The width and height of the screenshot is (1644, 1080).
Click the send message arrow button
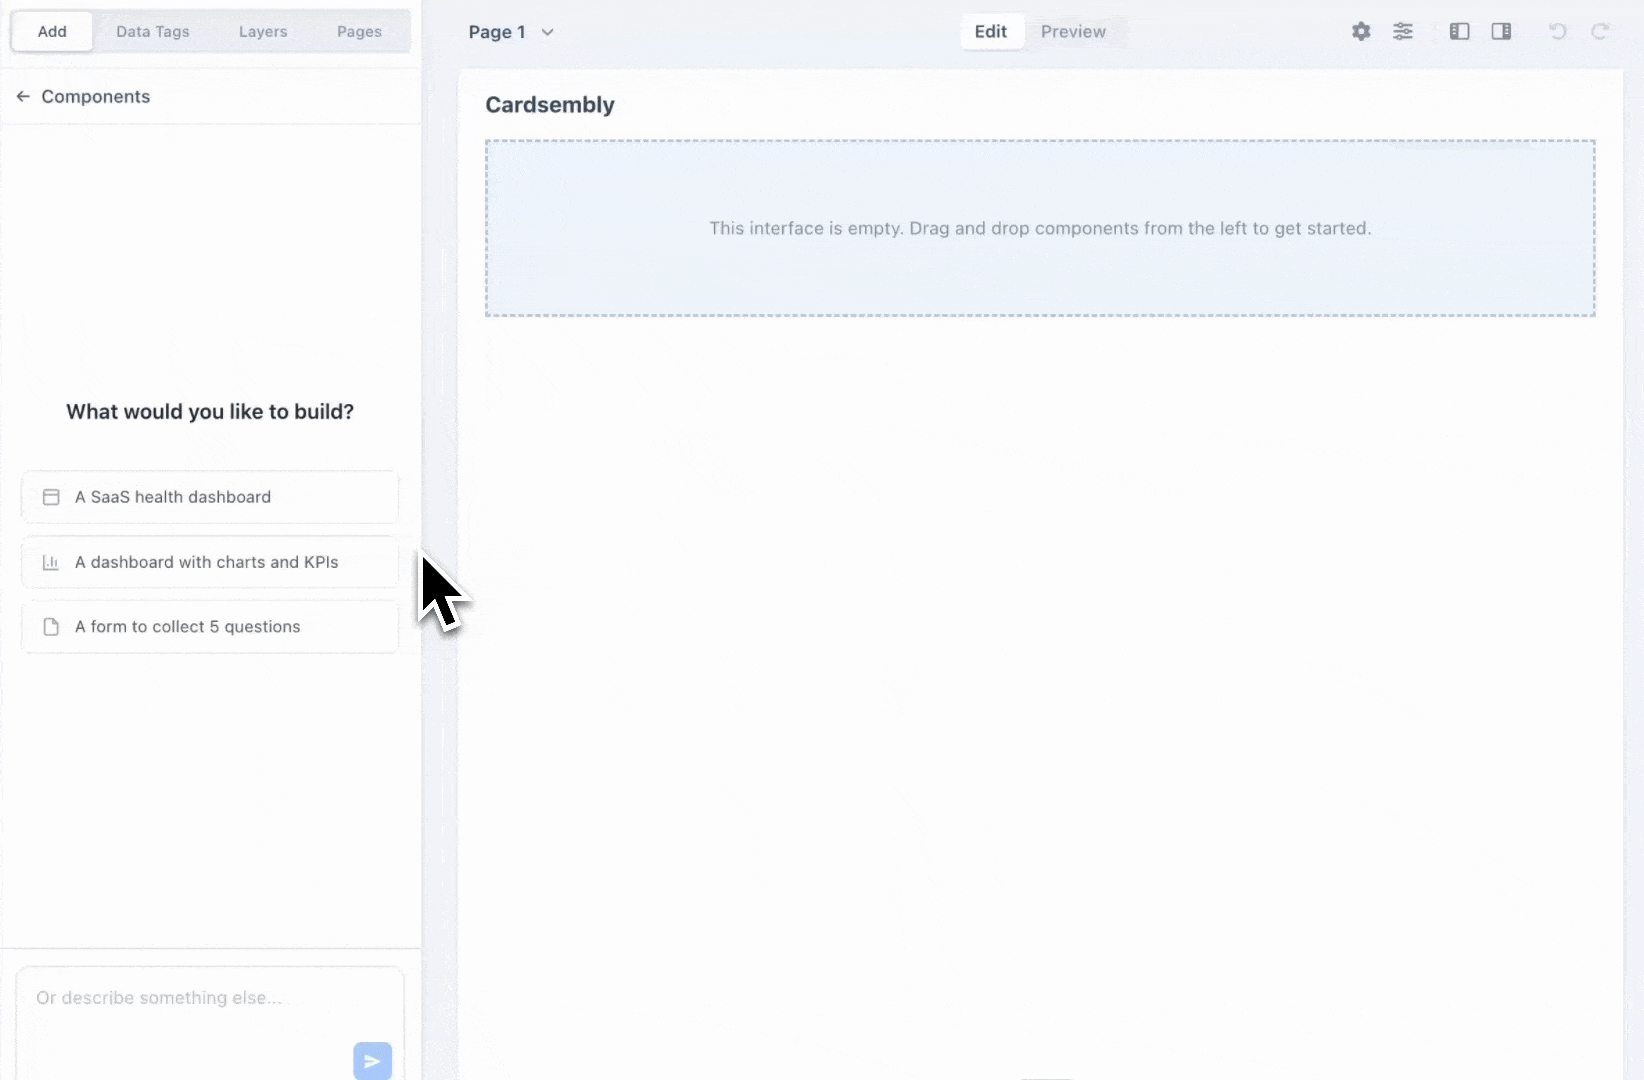click(372, 1061)
